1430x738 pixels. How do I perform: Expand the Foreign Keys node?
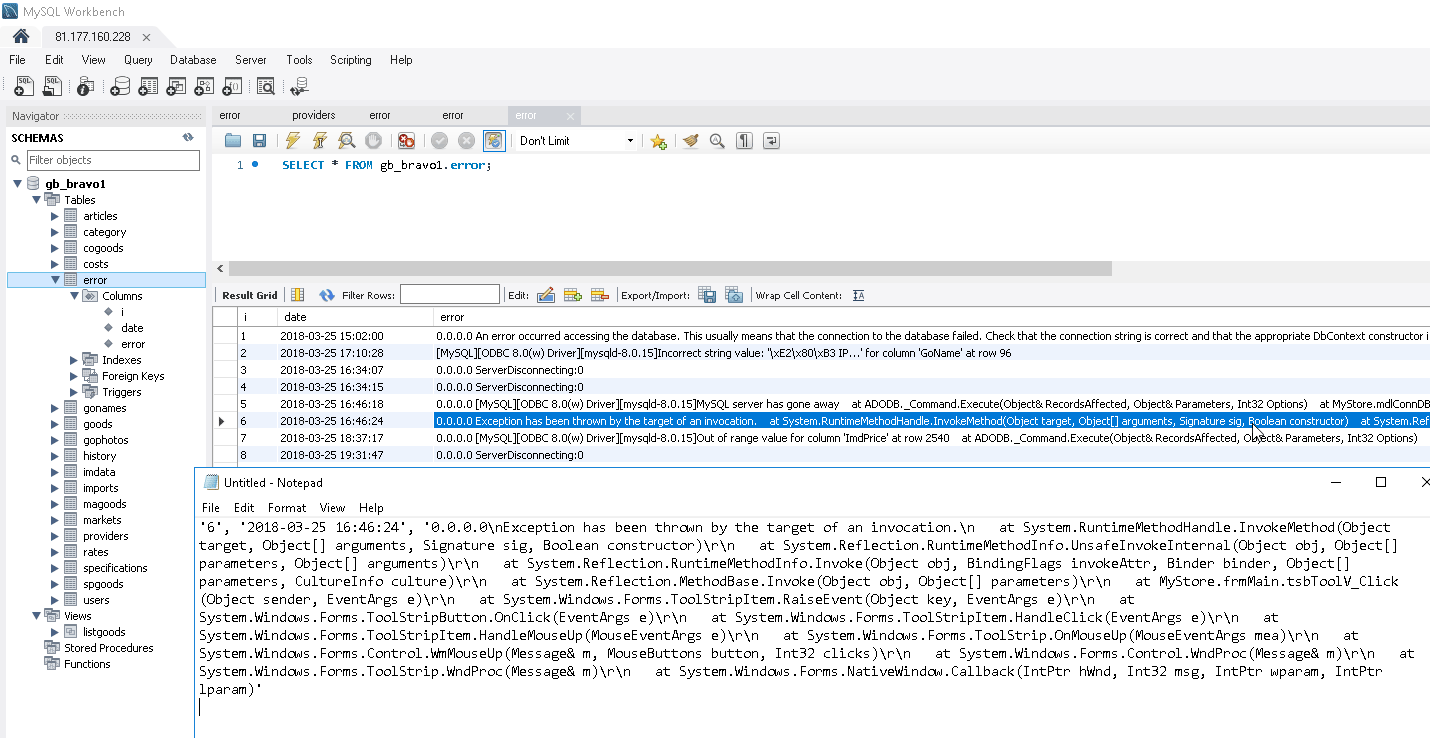(74, 376)
